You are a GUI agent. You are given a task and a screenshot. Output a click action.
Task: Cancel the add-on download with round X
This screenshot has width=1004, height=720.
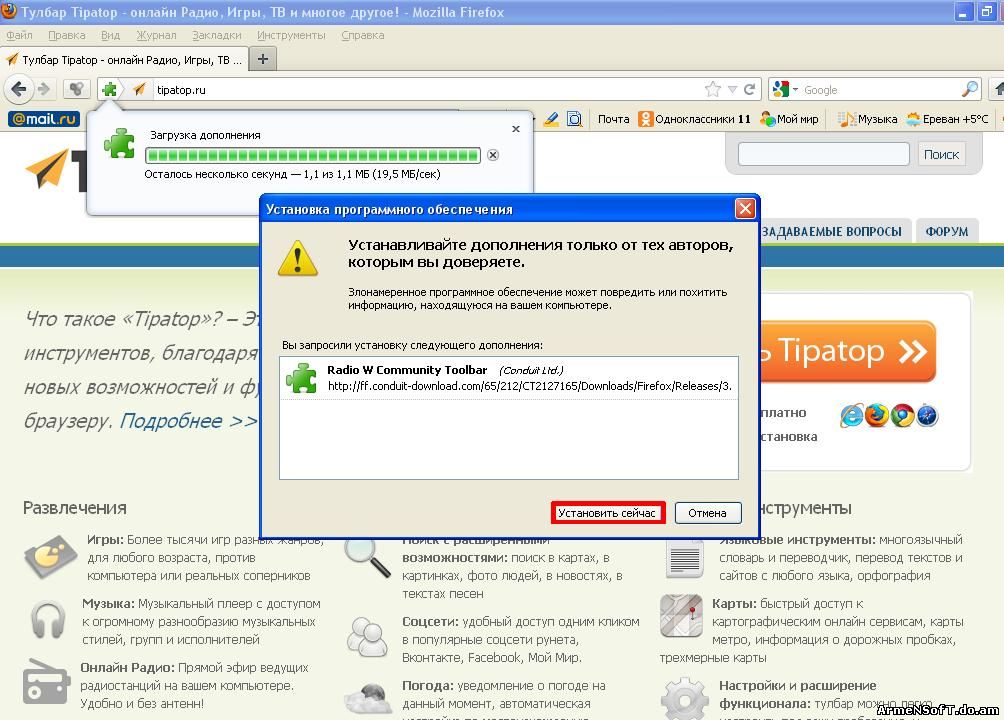tap(493, 155)
